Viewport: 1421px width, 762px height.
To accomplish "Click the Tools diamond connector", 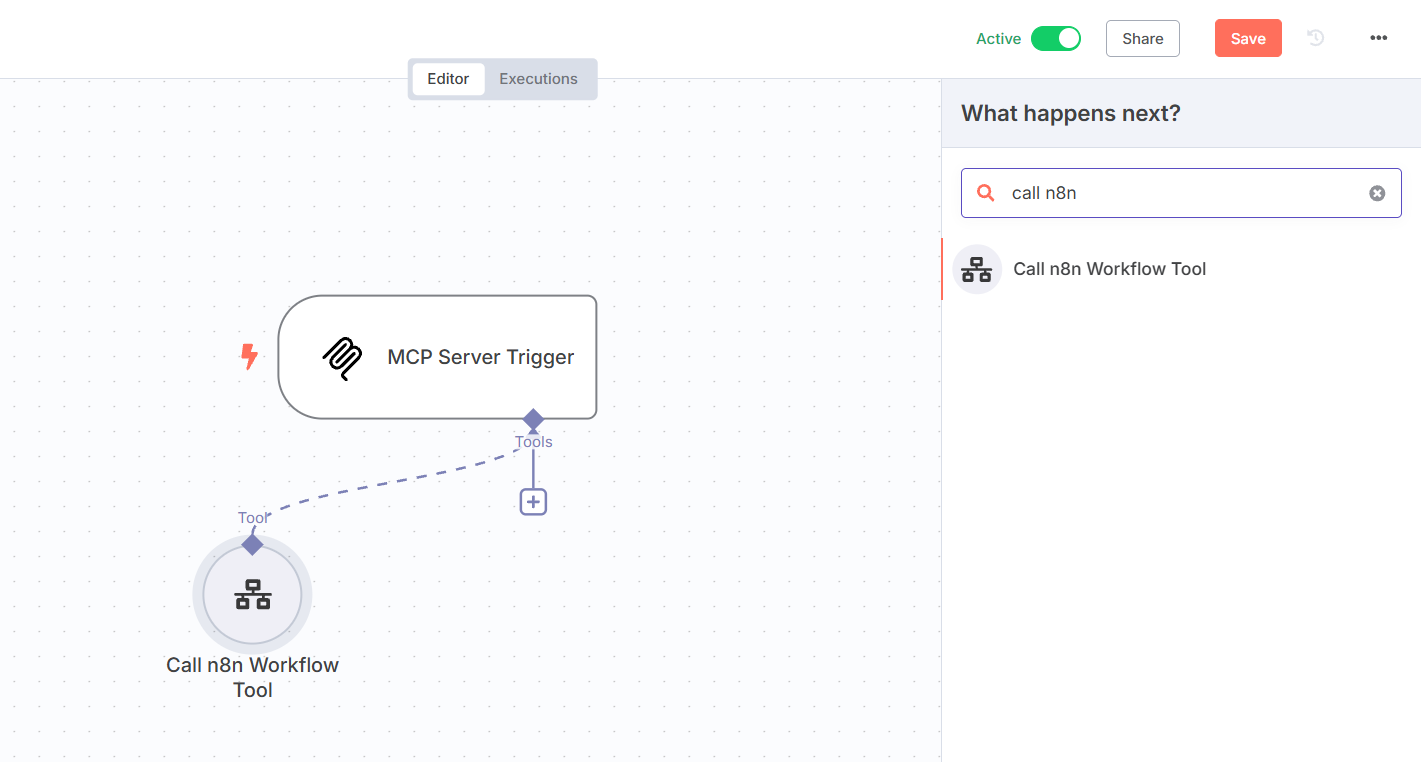I will (x=533, y=419).
